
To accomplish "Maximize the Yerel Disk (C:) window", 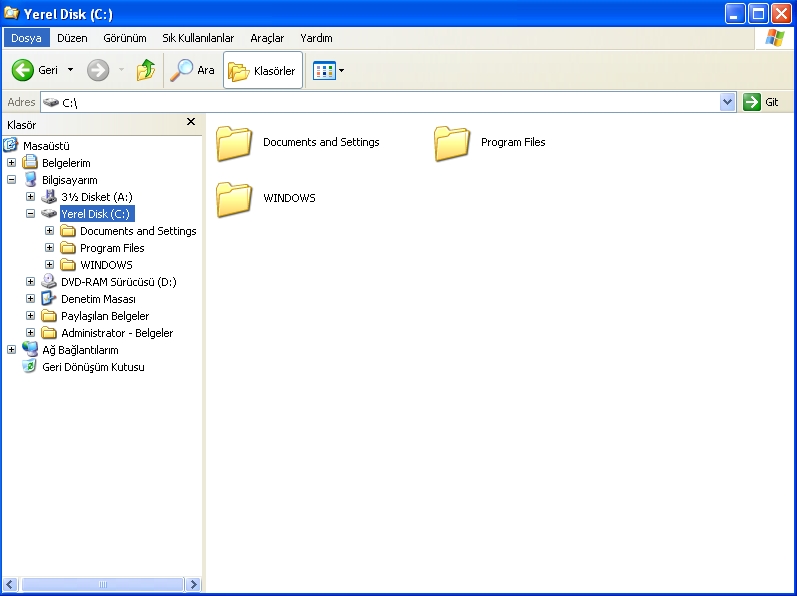I will [758, 14].
